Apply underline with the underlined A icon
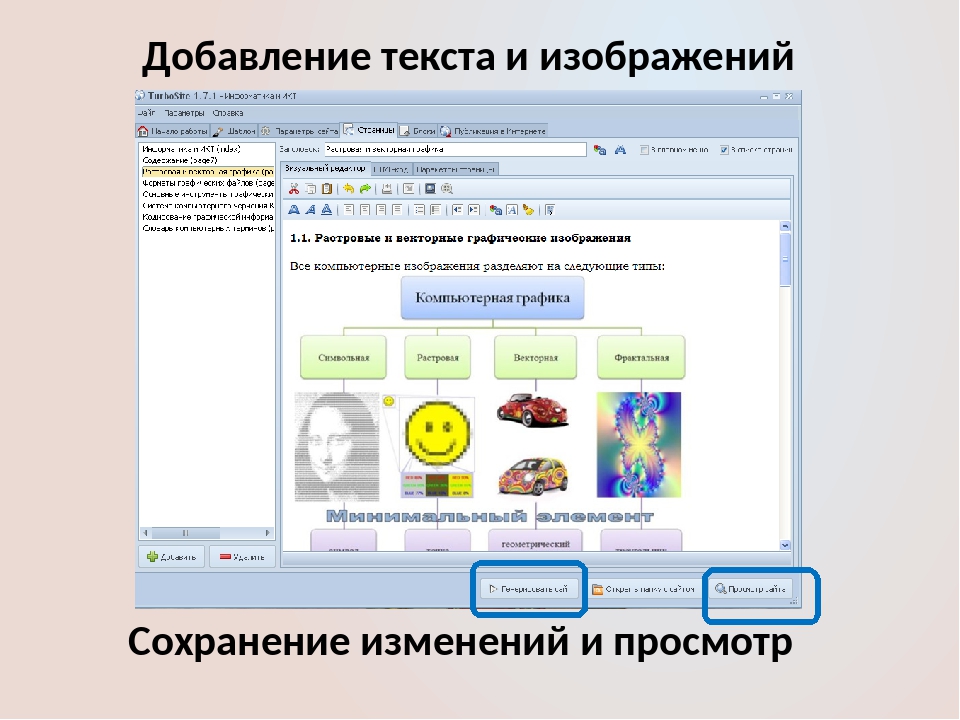This screenshot has width=960, height=720. coord(326,210)
